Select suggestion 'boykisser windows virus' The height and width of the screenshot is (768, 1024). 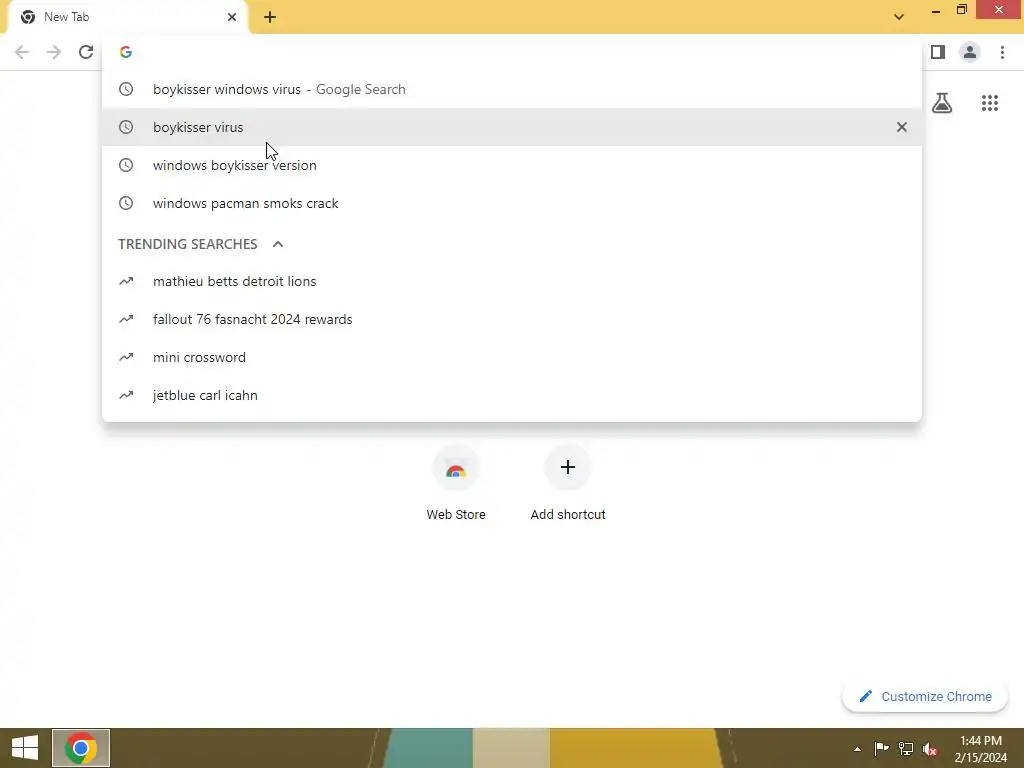(x=512, y=89)
